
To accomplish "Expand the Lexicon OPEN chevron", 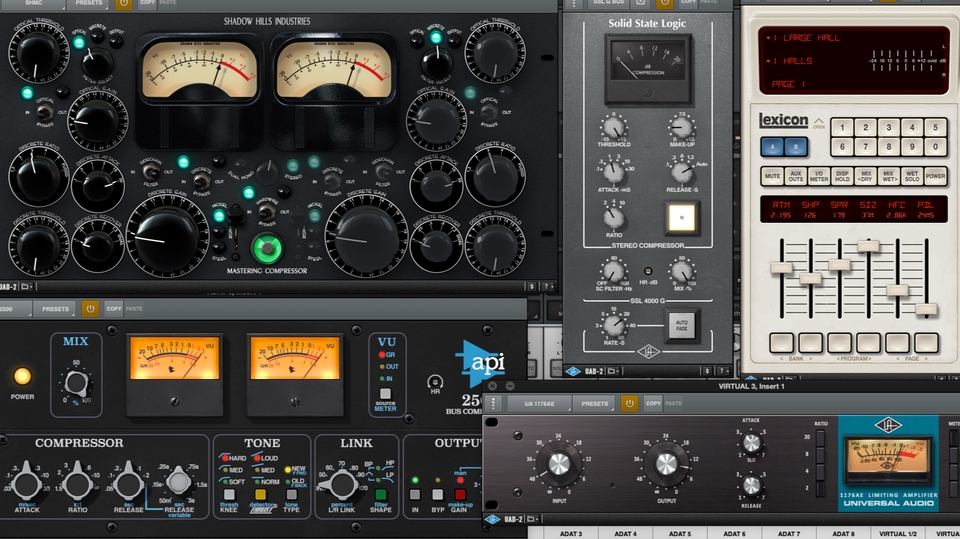I will (x=819, y=122).
